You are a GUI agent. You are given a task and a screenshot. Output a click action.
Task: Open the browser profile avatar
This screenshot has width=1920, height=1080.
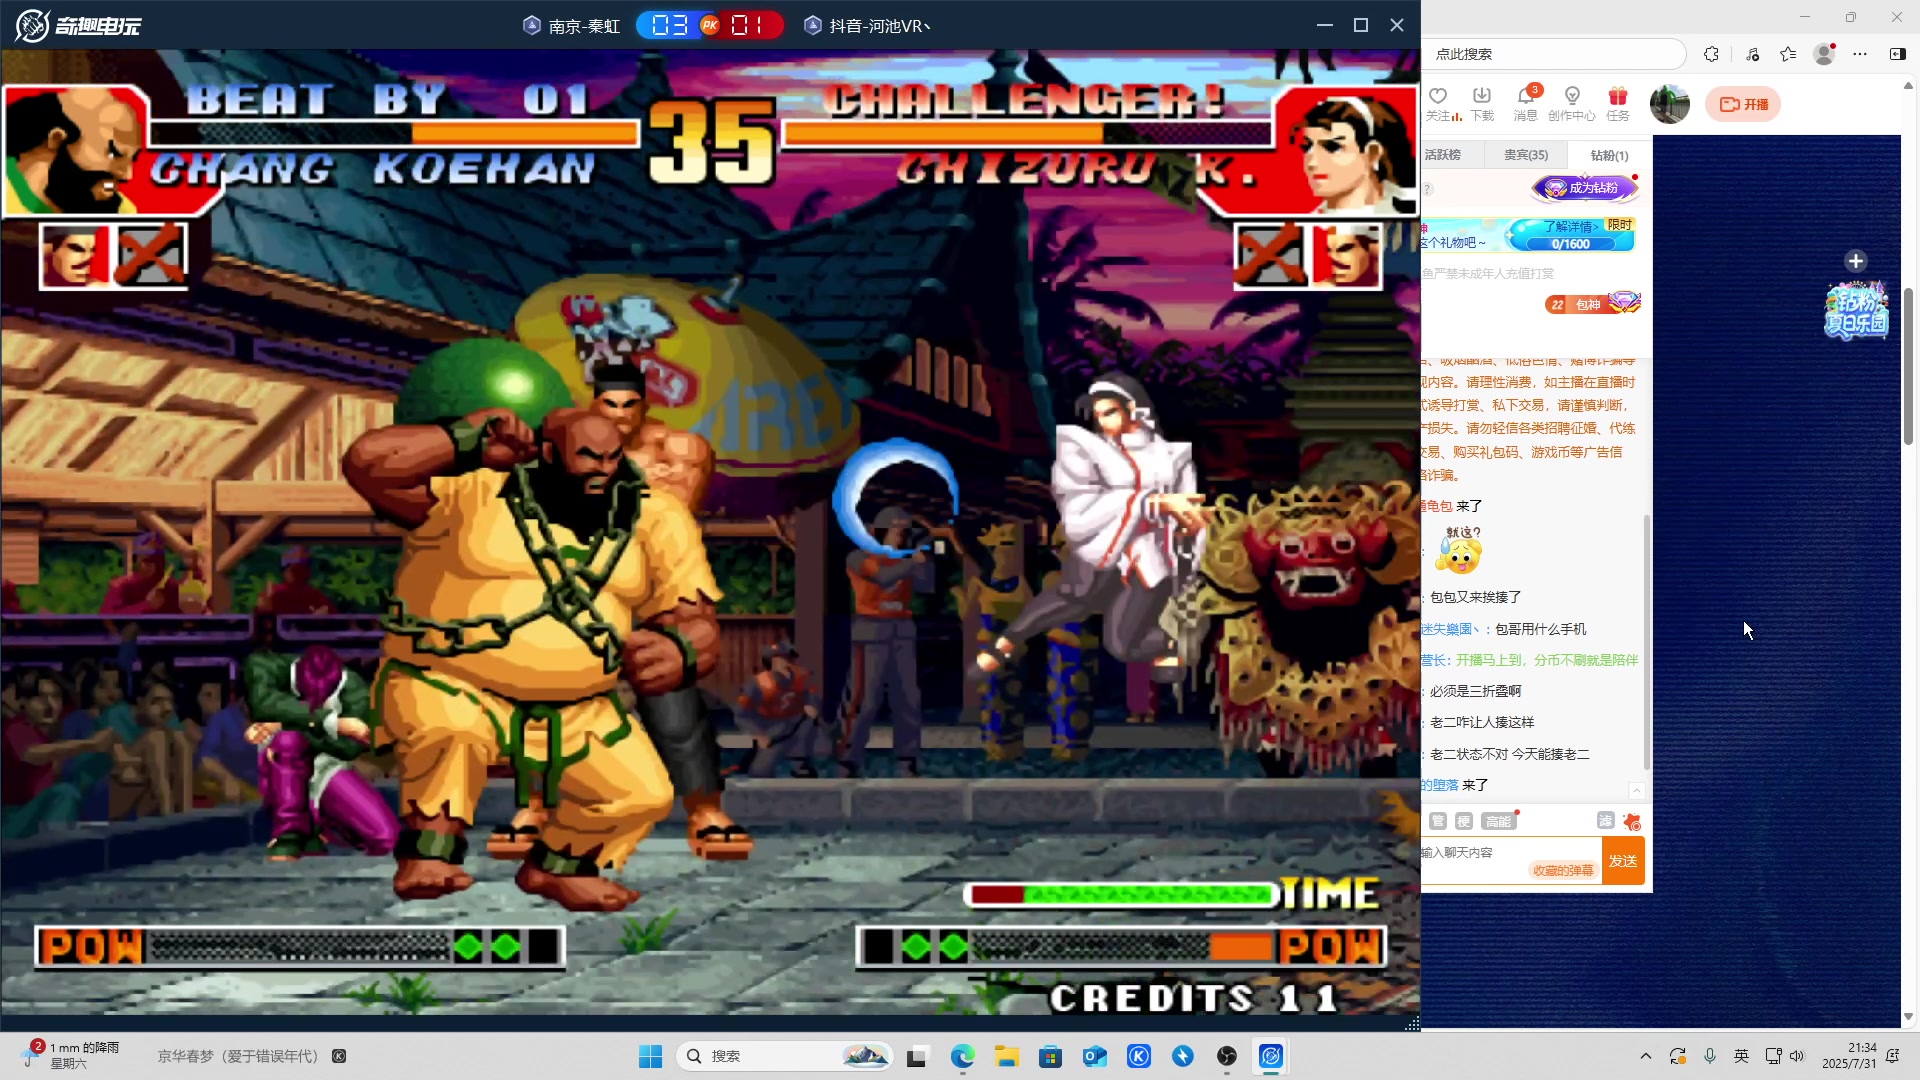tap(1825, 54)
